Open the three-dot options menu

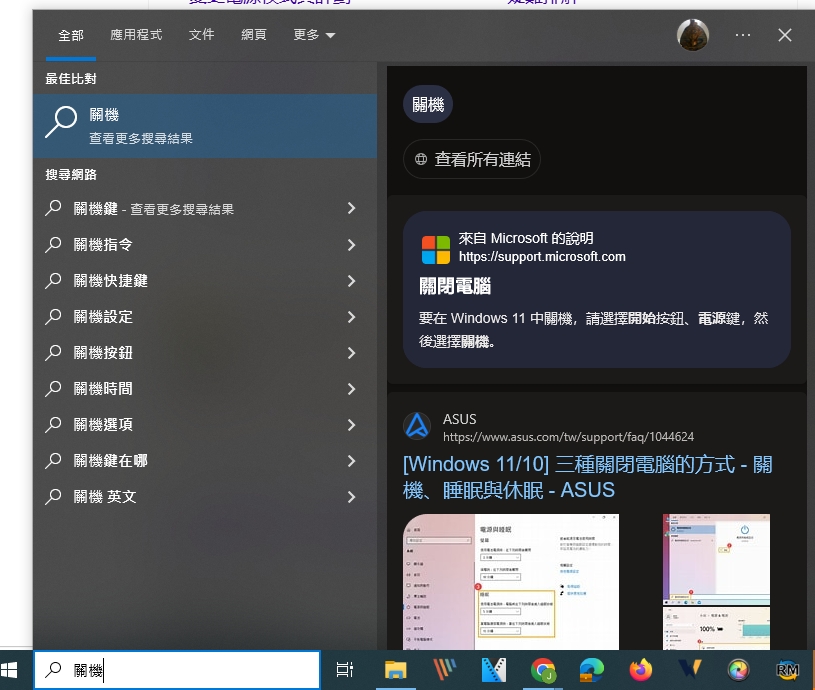pos(743,35)
